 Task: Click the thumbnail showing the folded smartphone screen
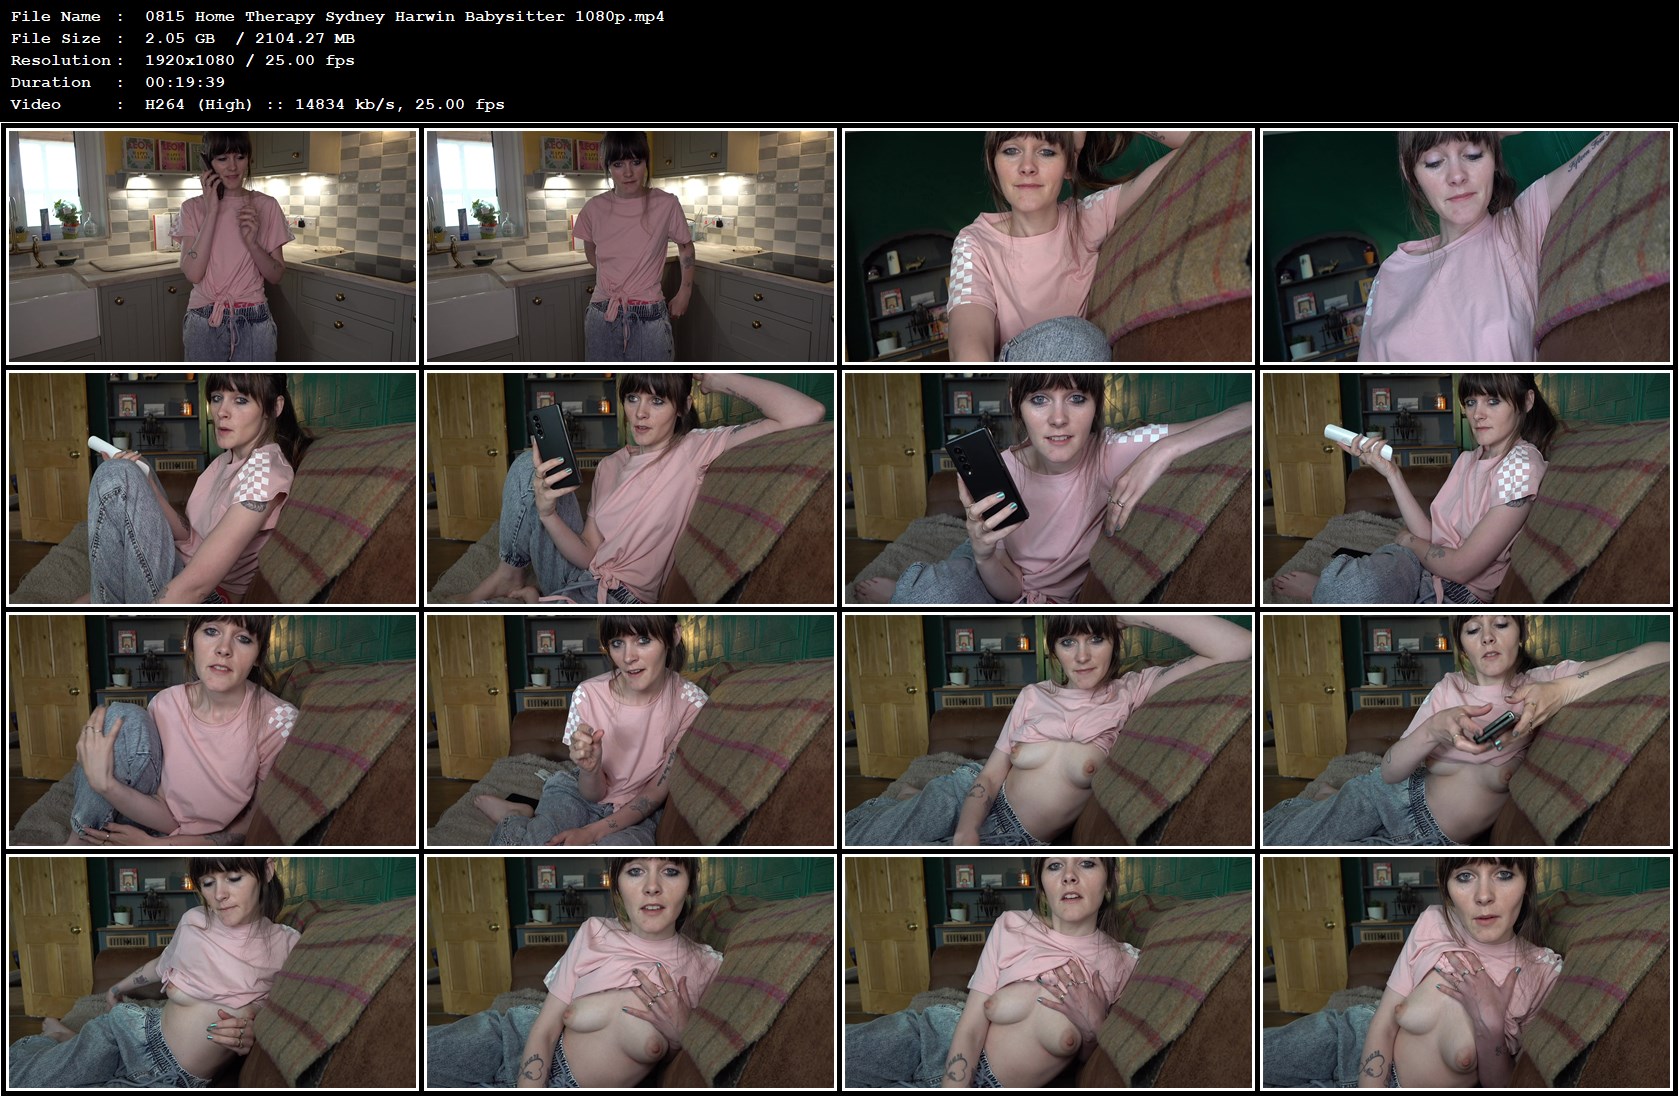pos(630,487)
